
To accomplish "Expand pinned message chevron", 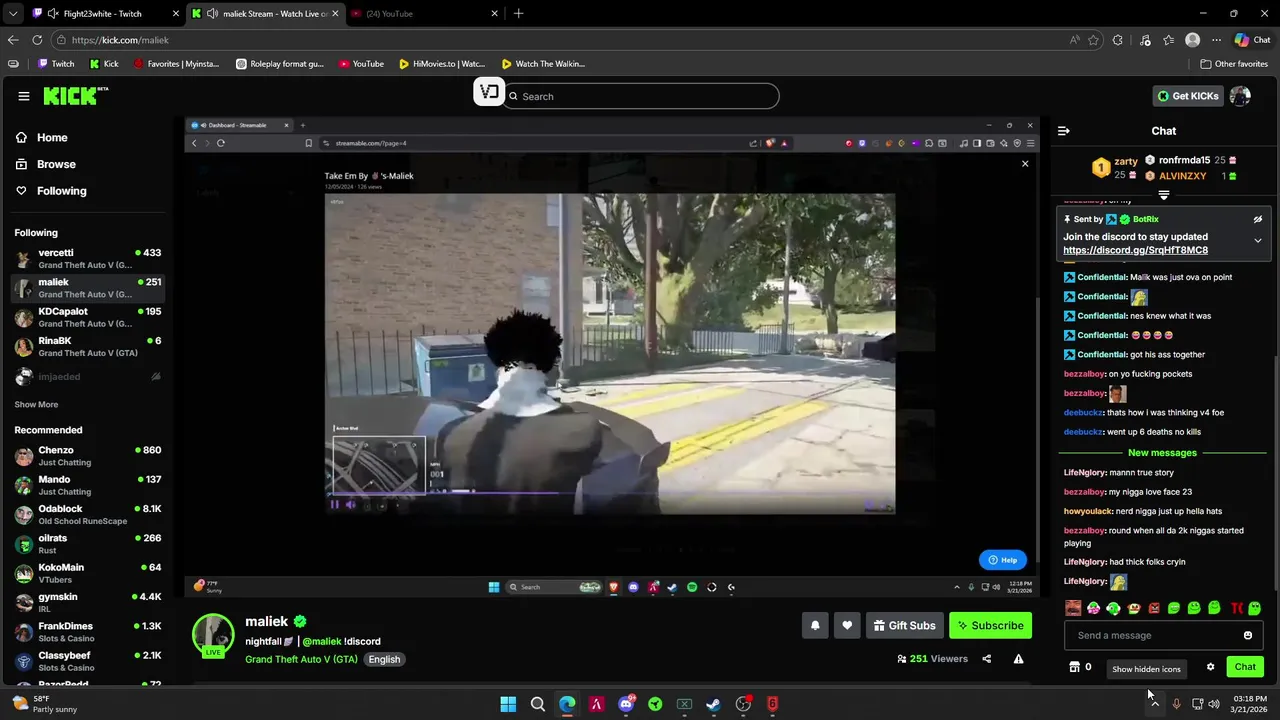I will coord(1258,241).
